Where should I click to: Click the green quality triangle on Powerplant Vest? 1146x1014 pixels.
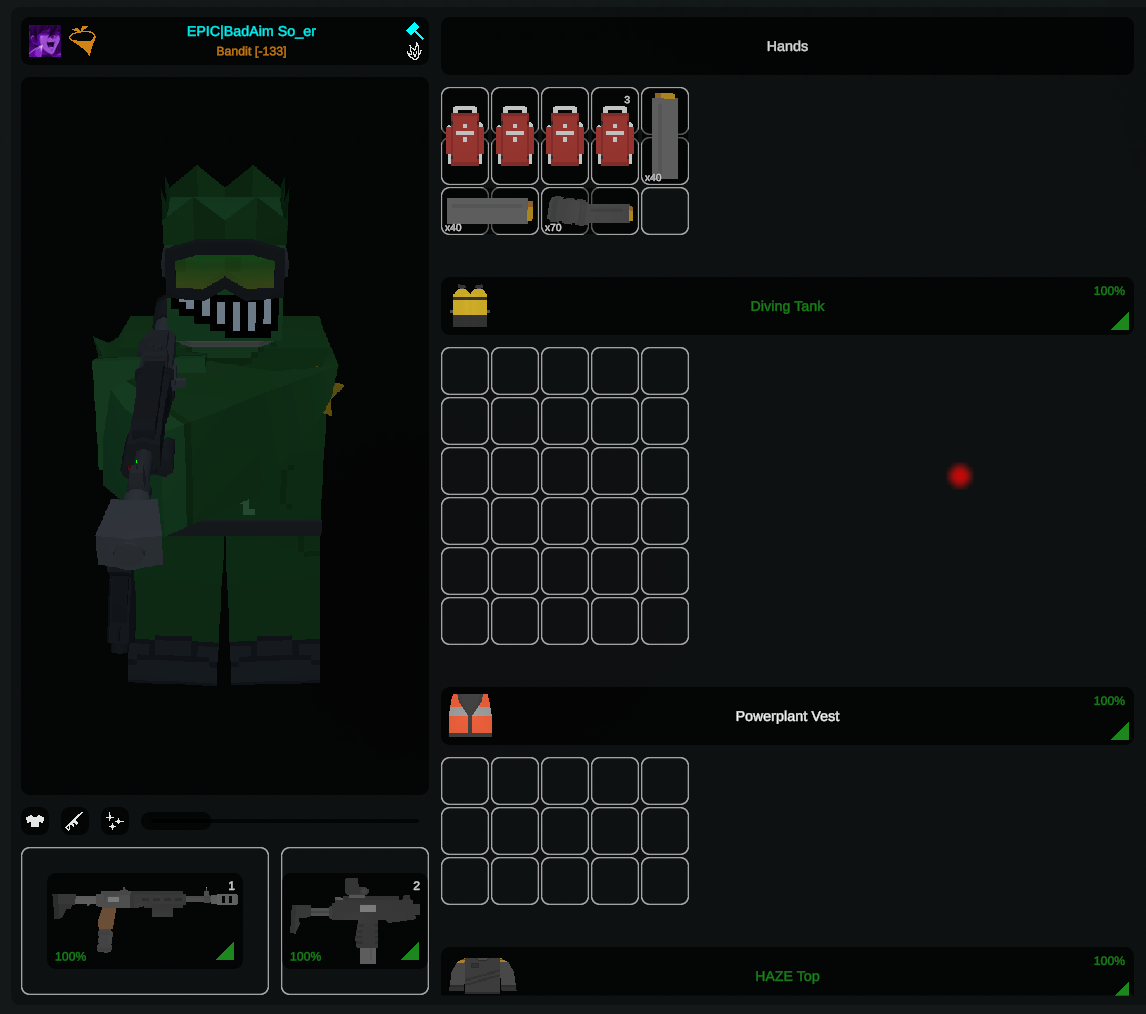pos(1121,732)
